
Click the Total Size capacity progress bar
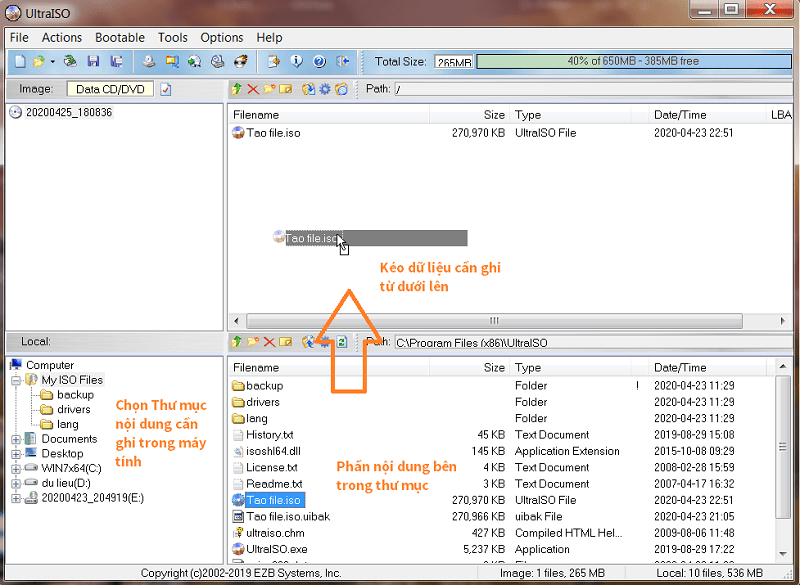(x=633, y=62)
